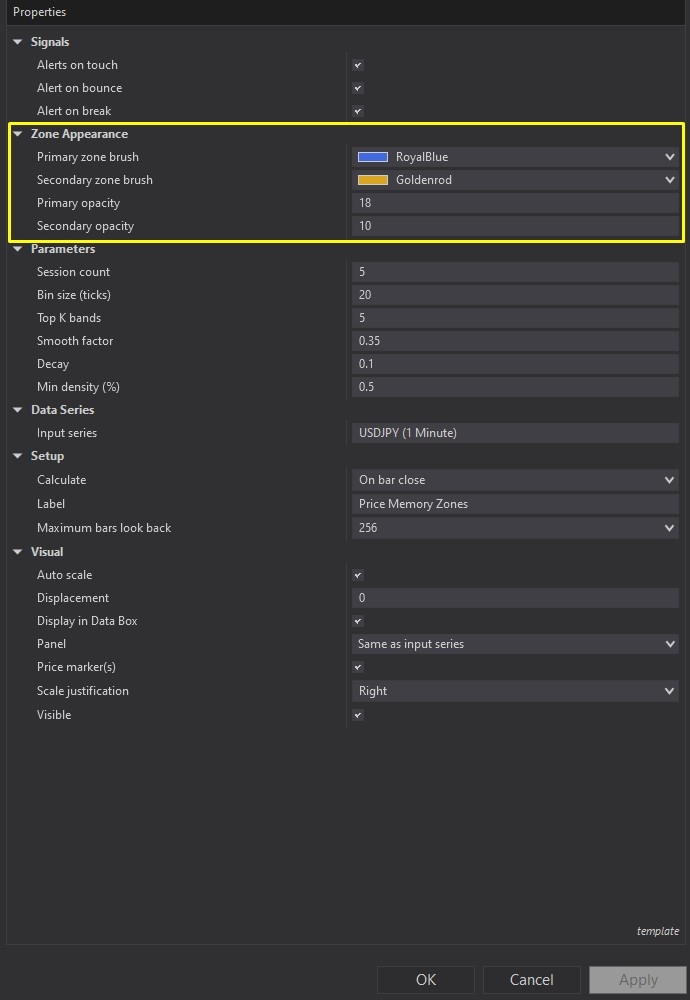Disable Alert on break checkbox
The height and width of the screenshot is (1000, 690).
pyautogui.click(x=358, y=111)
